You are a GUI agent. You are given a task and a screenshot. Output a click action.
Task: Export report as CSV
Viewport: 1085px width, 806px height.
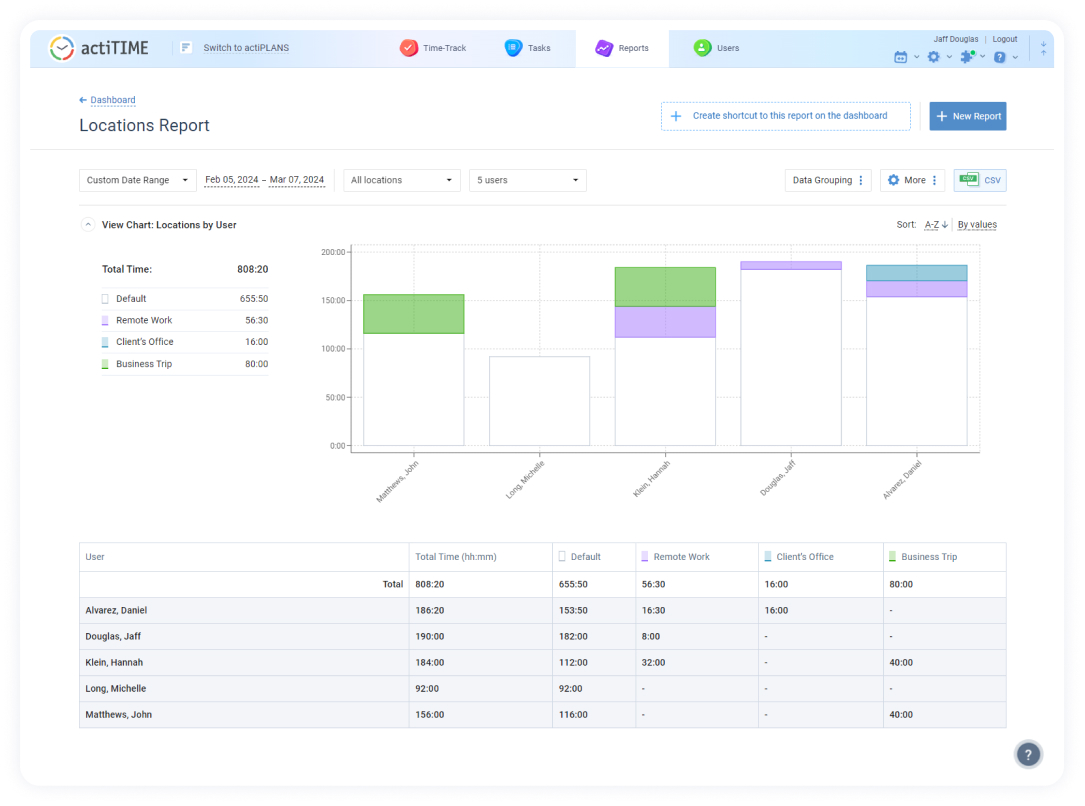point(980,180)
